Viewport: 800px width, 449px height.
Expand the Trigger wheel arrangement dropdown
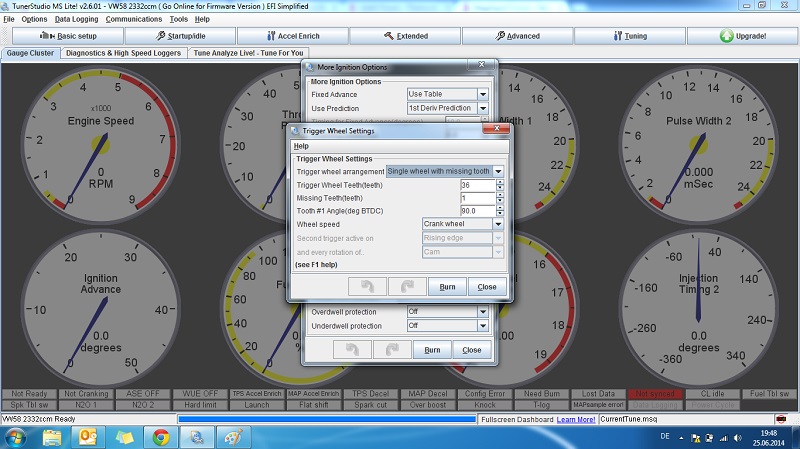pyautogui.click(x=498, y=172)
